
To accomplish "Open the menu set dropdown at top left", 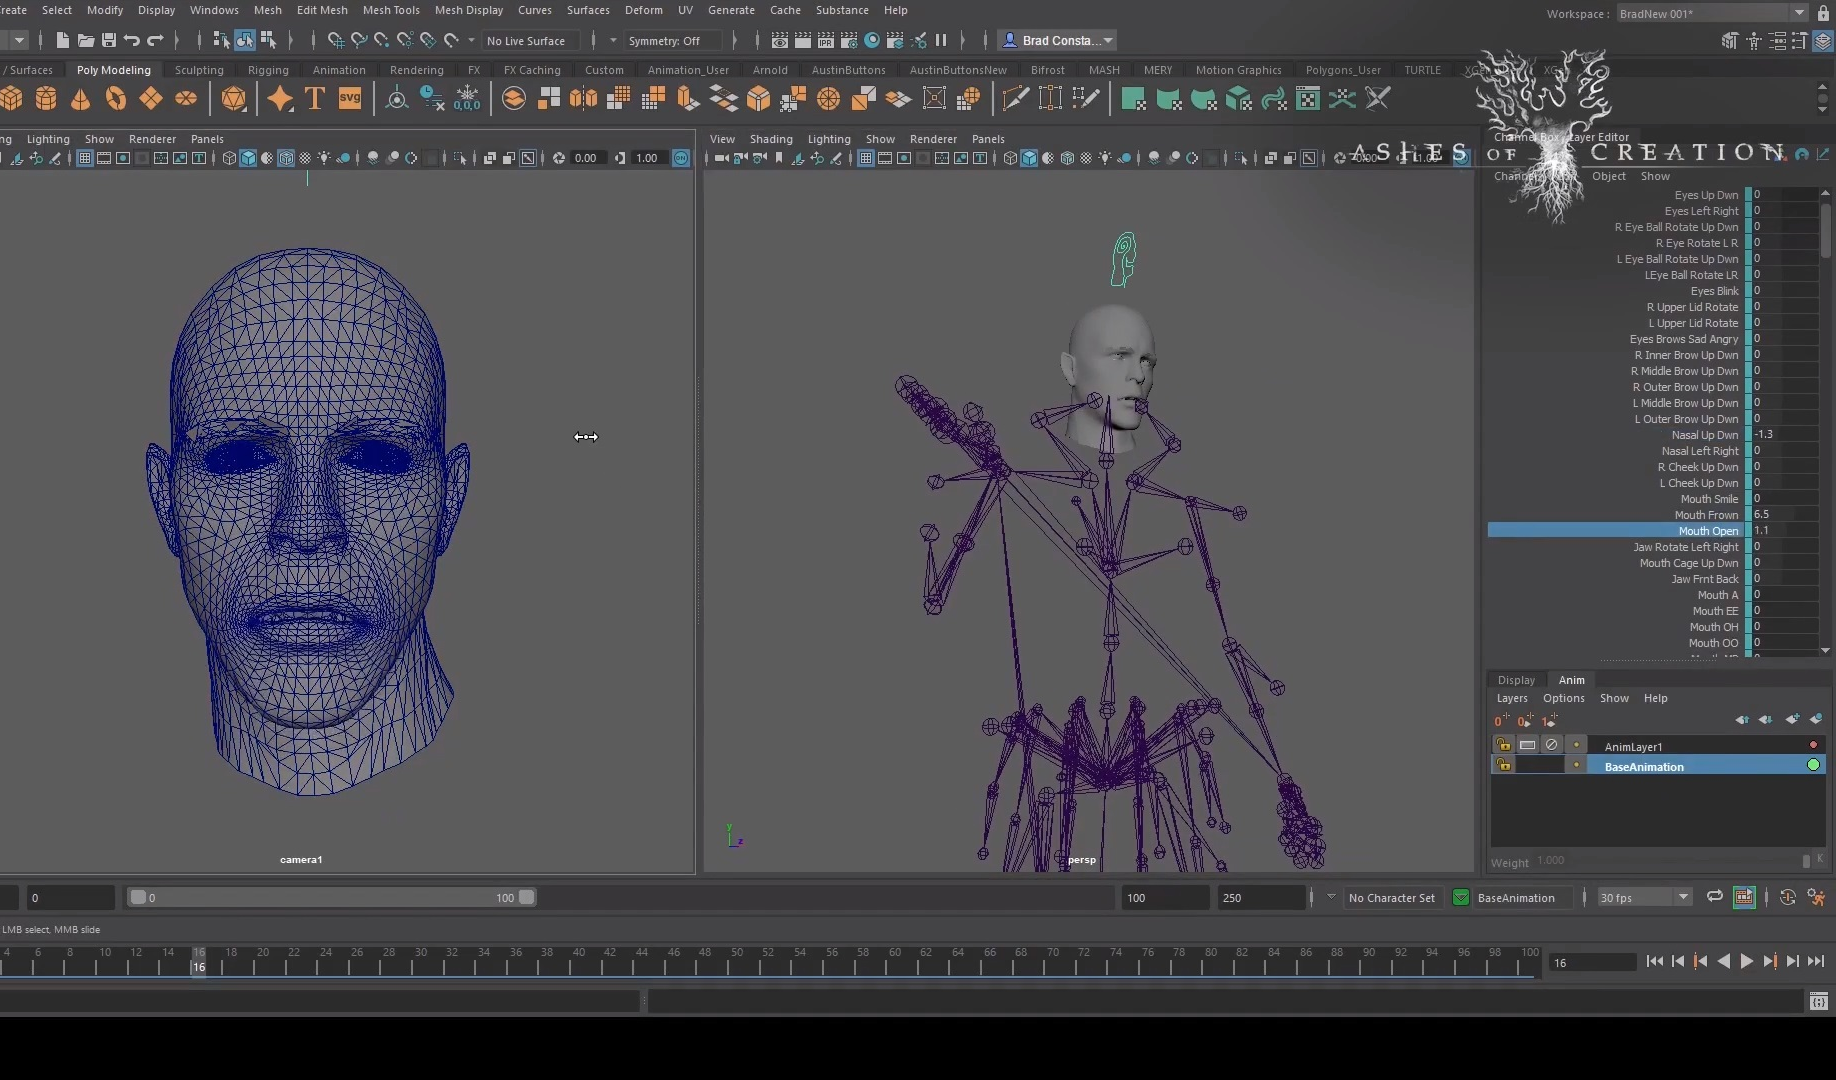I will click(x=18, y=40).
